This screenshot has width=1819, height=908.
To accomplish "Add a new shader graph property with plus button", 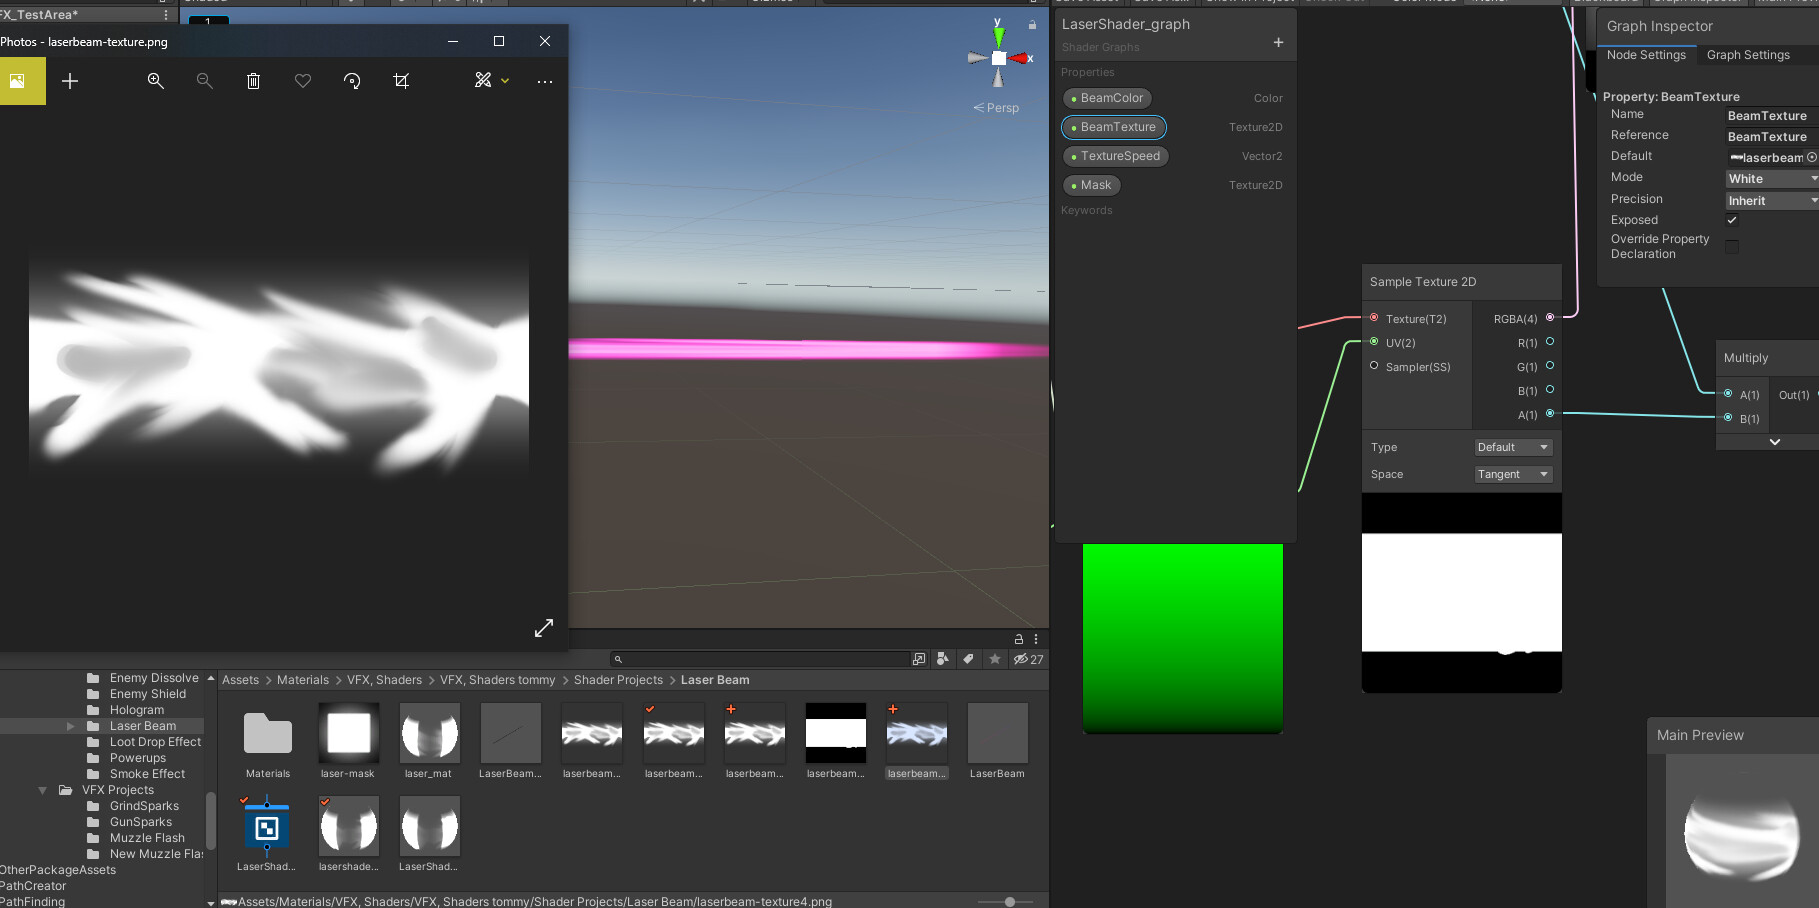I will [1279, 43].
